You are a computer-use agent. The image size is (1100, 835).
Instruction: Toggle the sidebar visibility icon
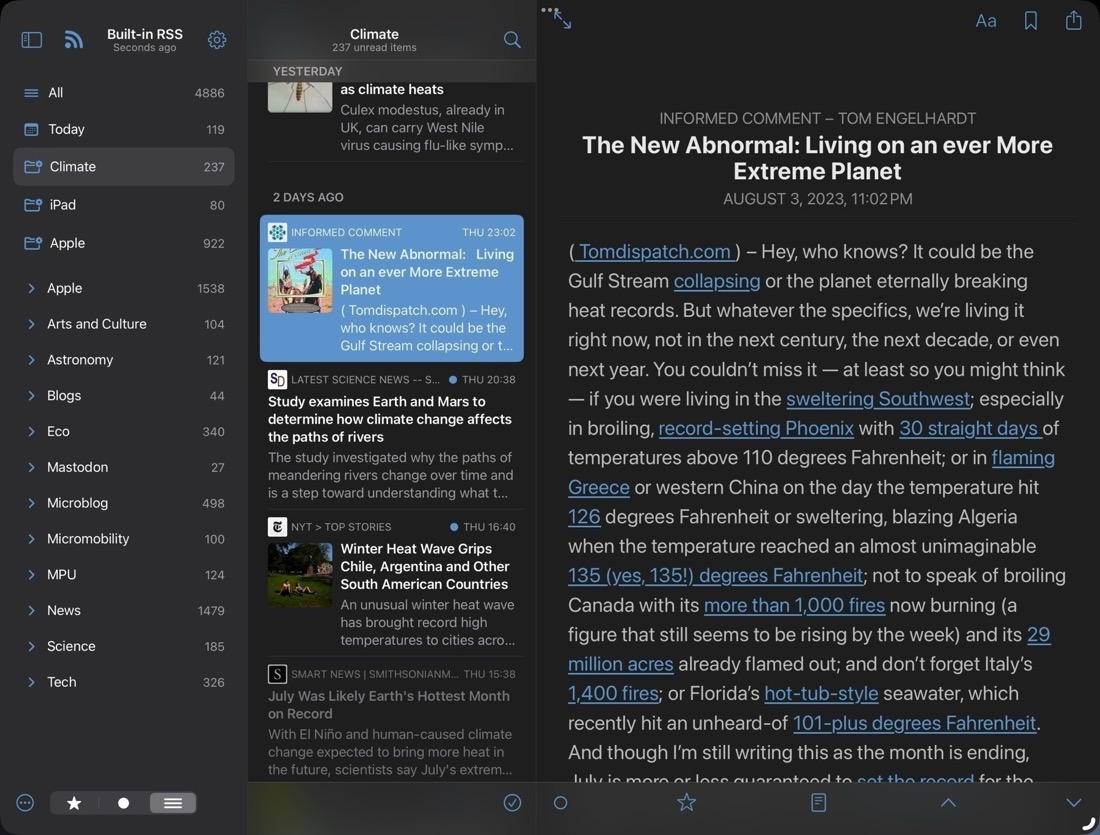click(x=31, y=39)
